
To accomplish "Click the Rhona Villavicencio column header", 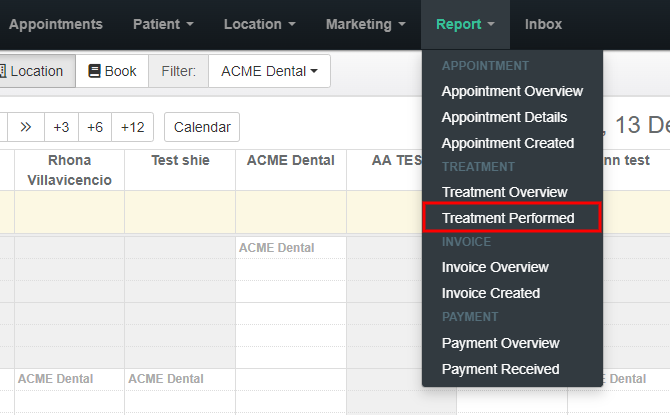I will [x=70, y=170].
